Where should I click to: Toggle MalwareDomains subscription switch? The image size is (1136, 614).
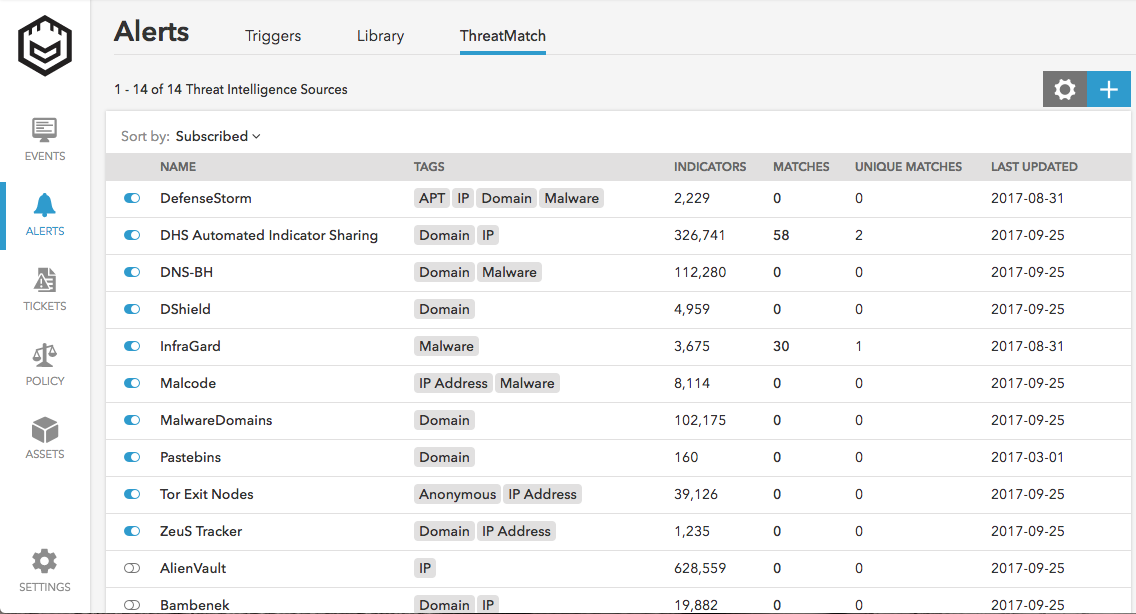[132, 420]
